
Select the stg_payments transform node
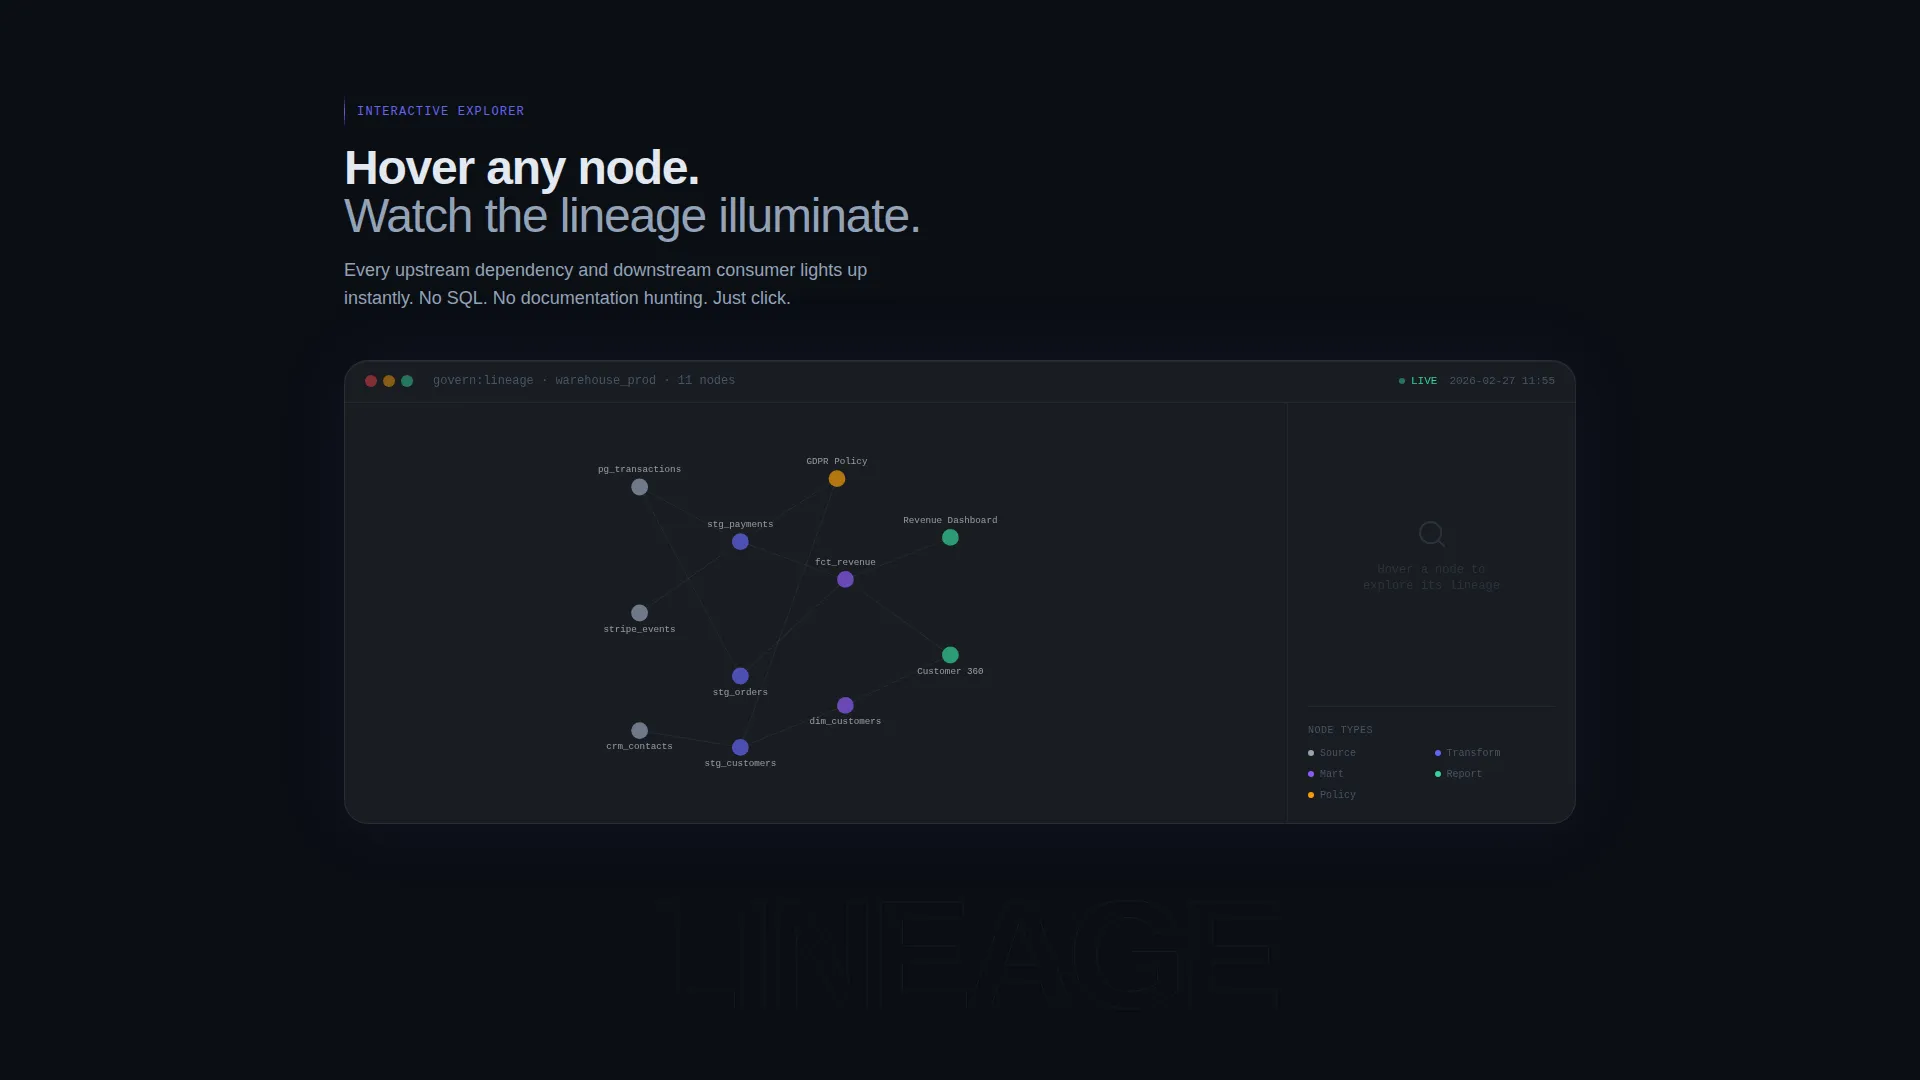[x=740, y=542]
